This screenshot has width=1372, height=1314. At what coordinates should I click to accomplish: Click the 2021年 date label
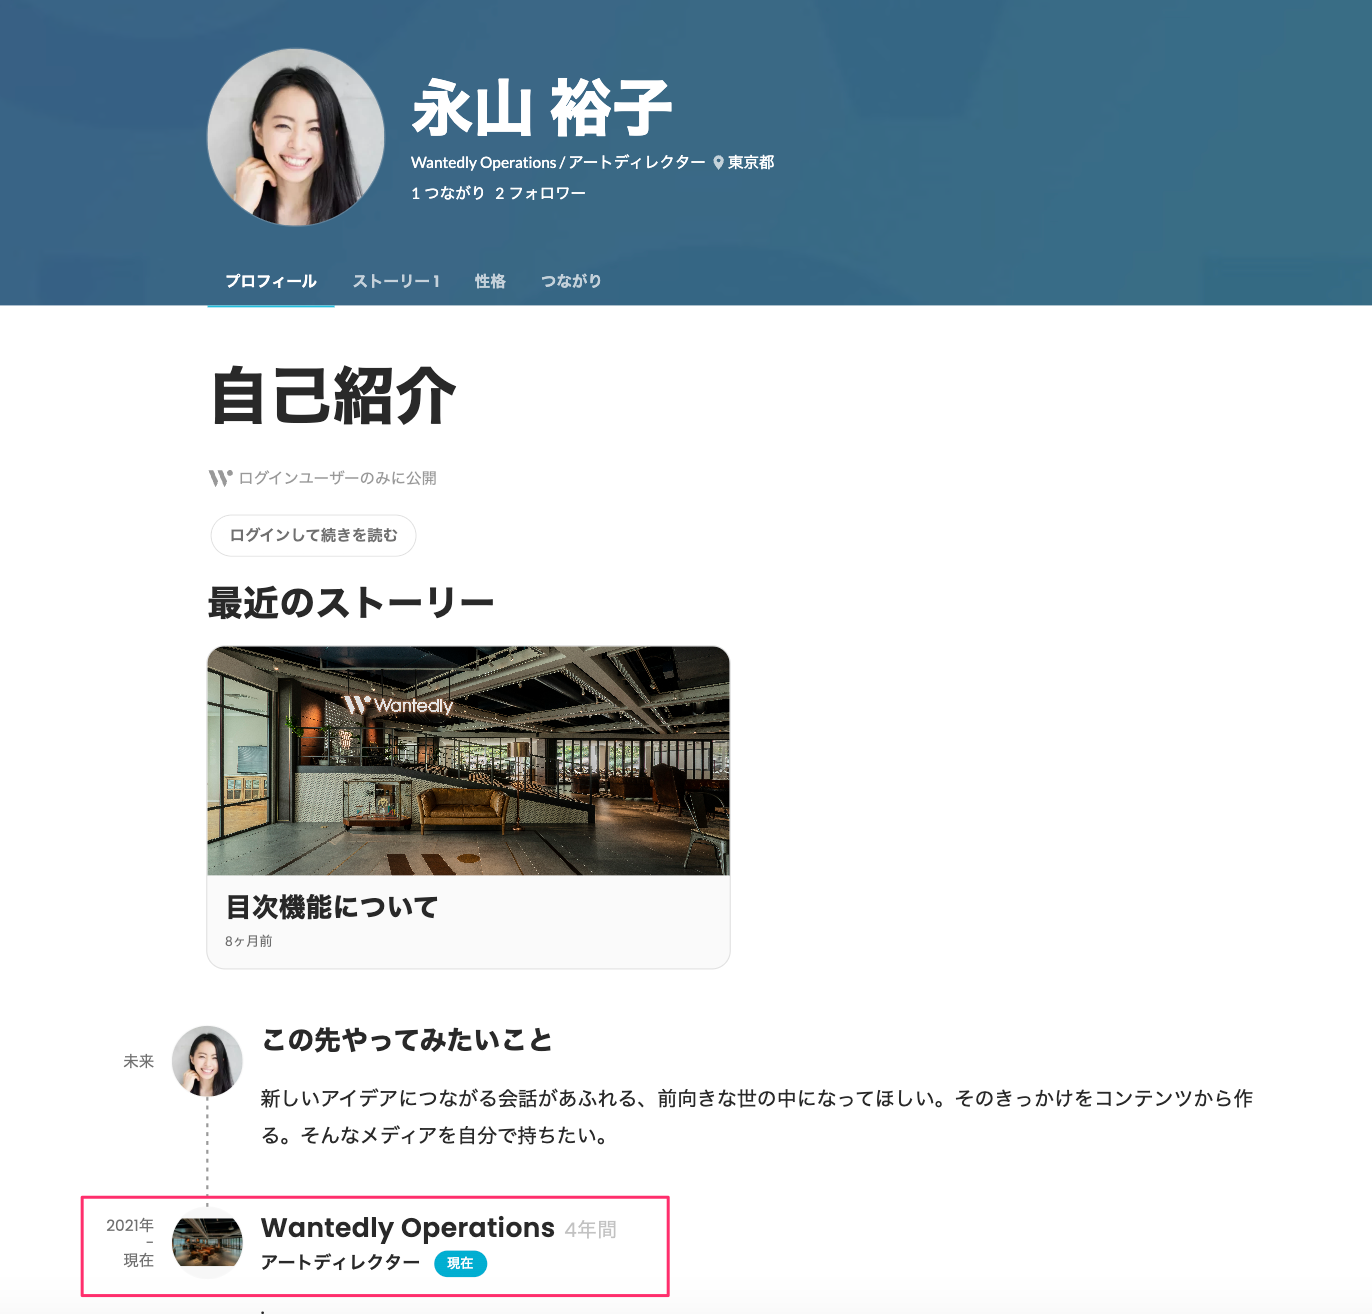(x=130, y=1225)
